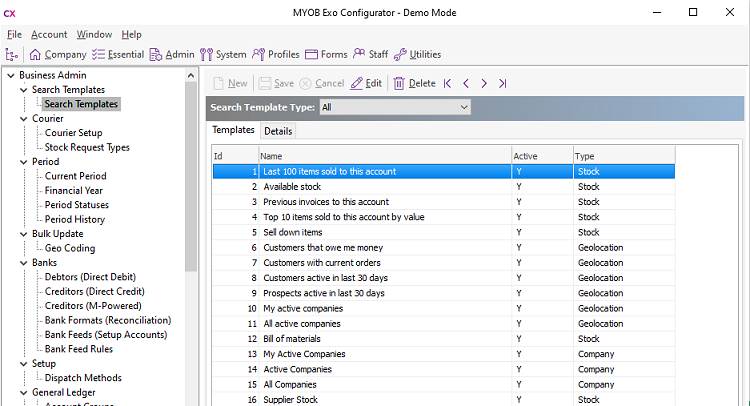Open the Company section
Viewport: 750px width, 406px height.
pyautogui.click(x=58, y=55)
